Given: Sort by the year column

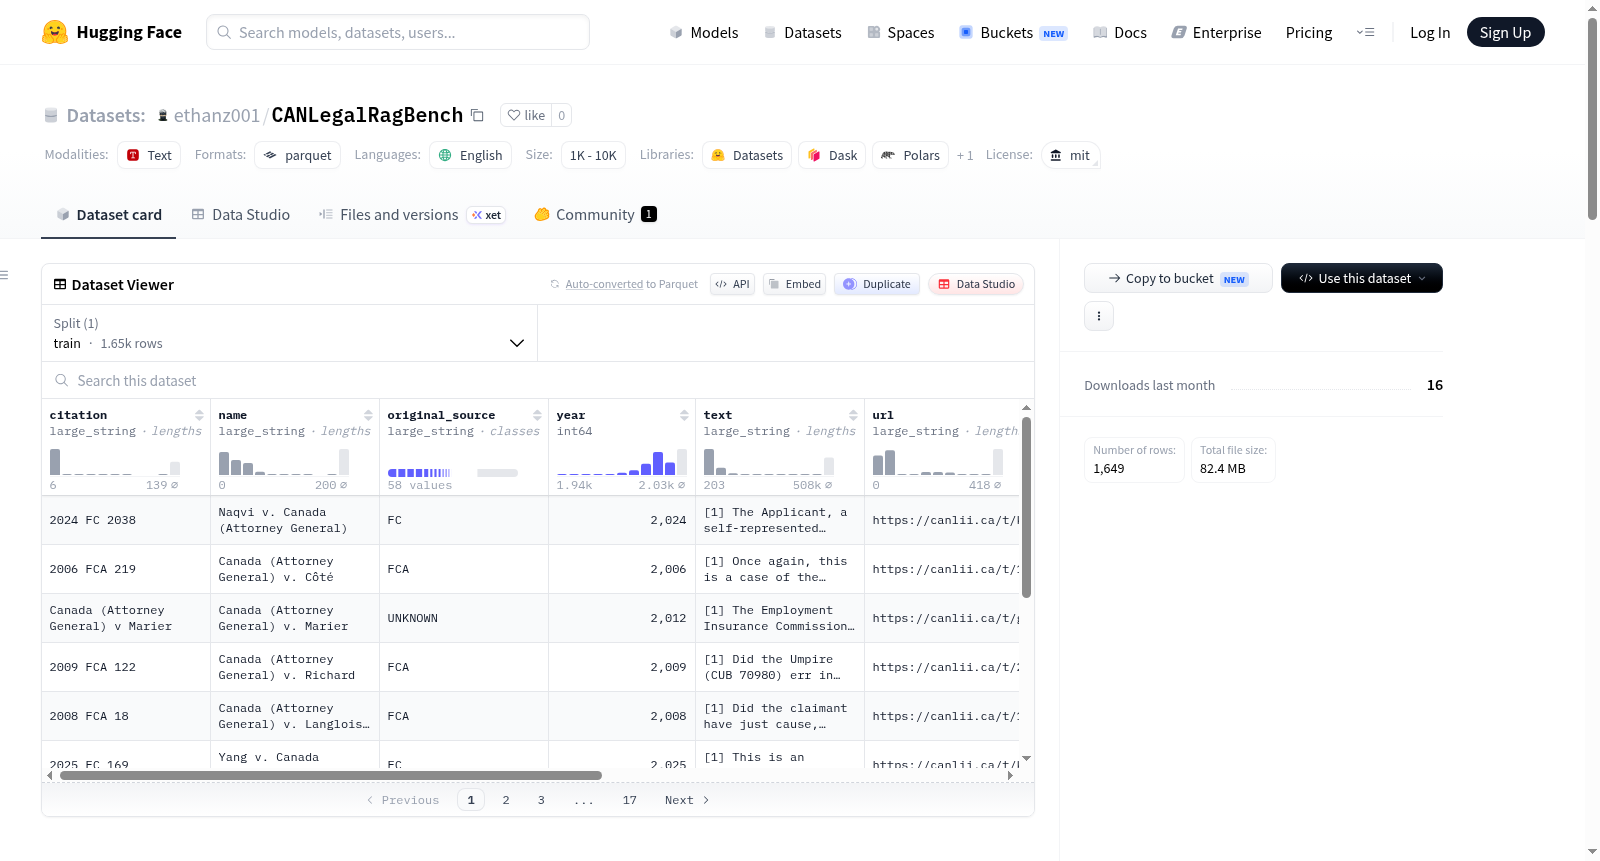Looking at the screenshot, I should pyautogui.click(x=684, y=415).
